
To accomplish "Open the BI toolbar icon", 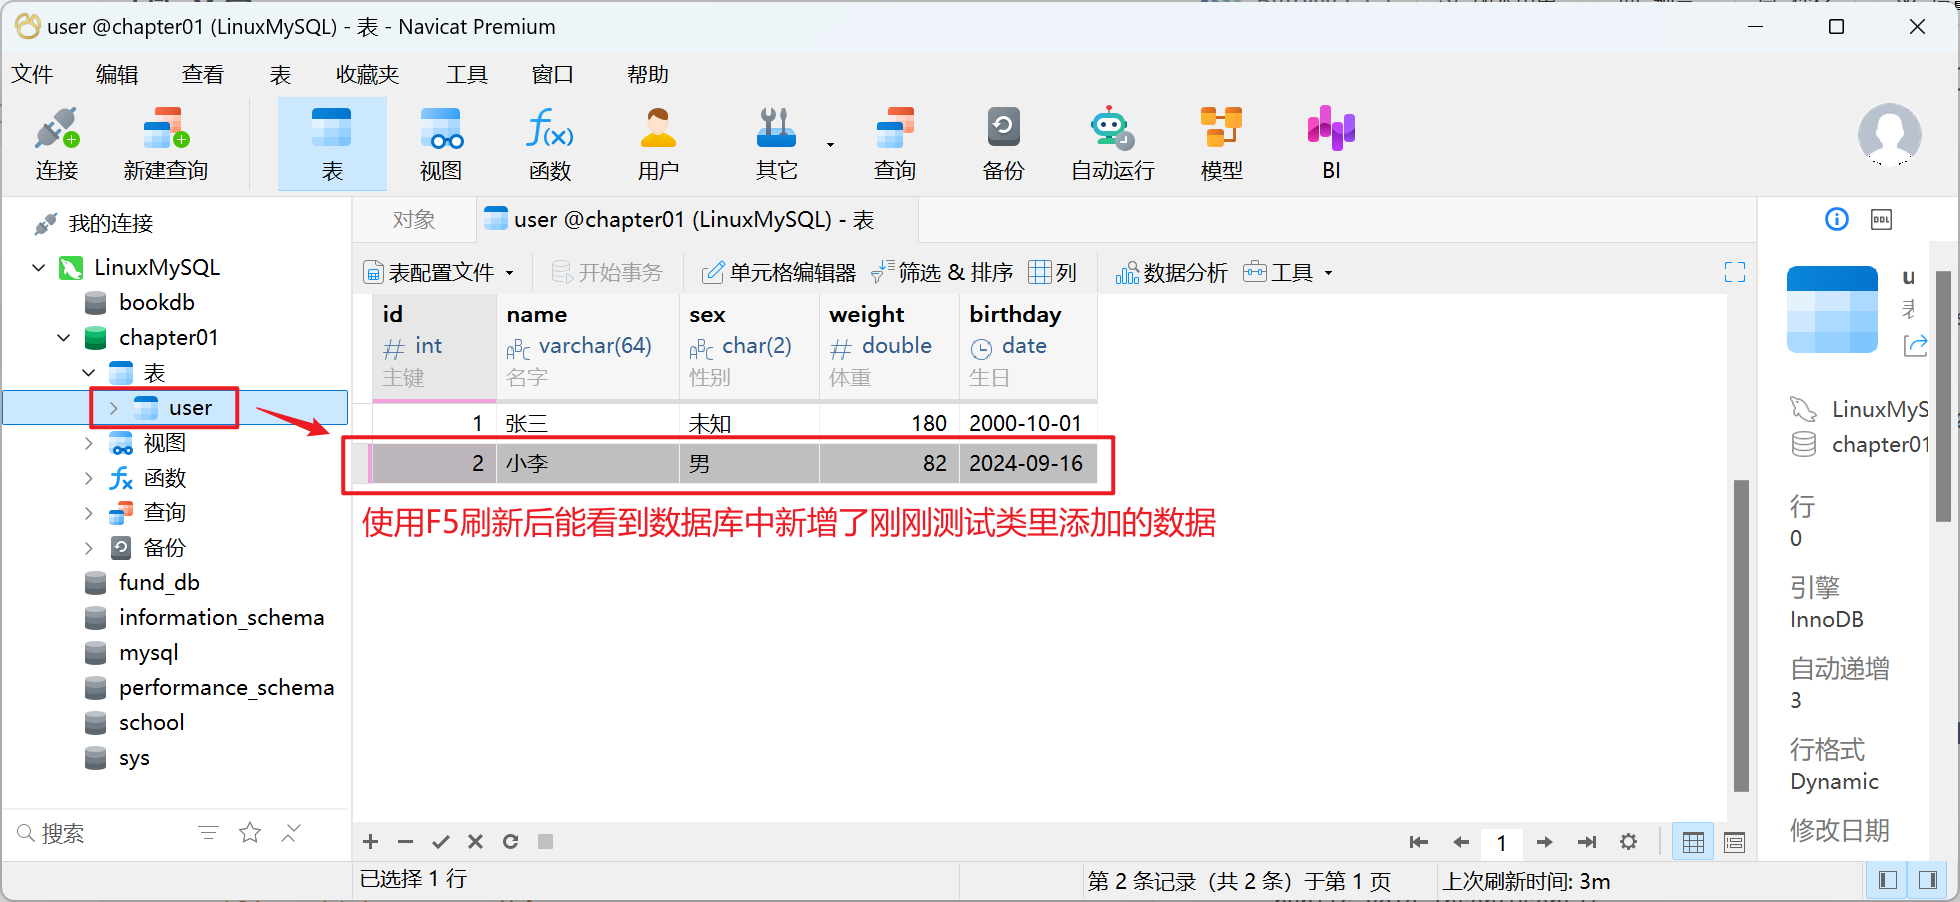I will 1331,143.
